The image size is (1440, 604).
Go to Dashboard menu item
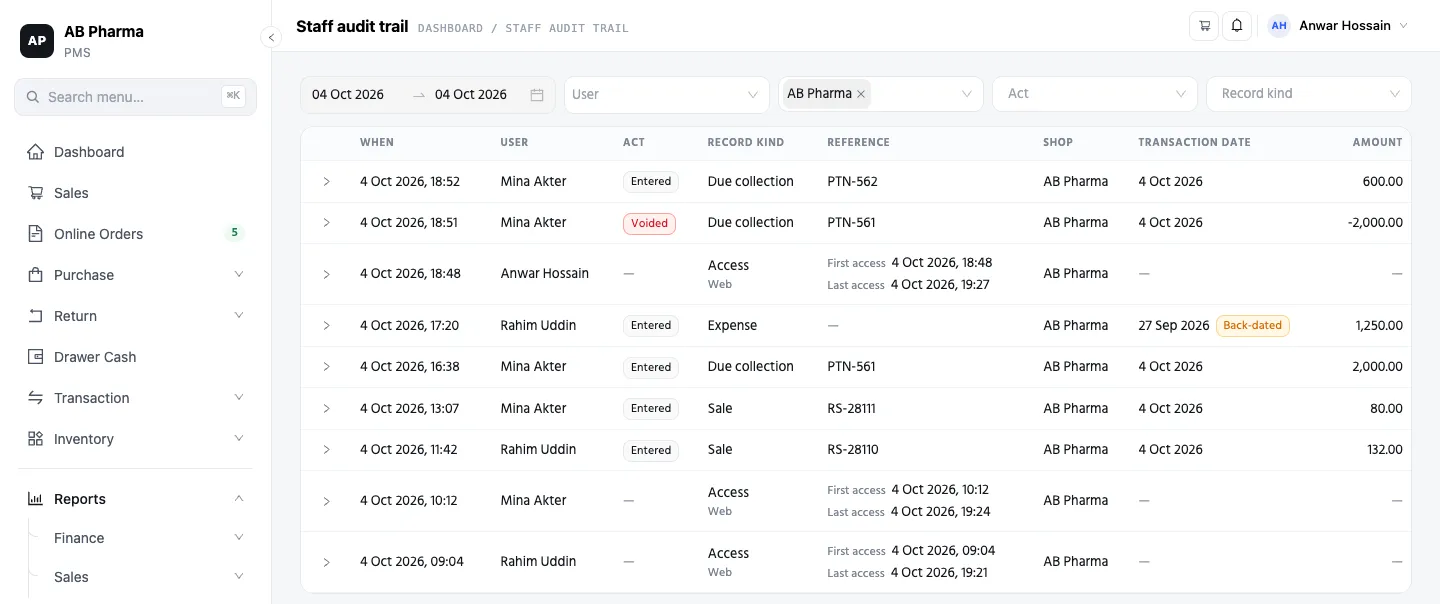pyautogui.click(x=135, y=152)
